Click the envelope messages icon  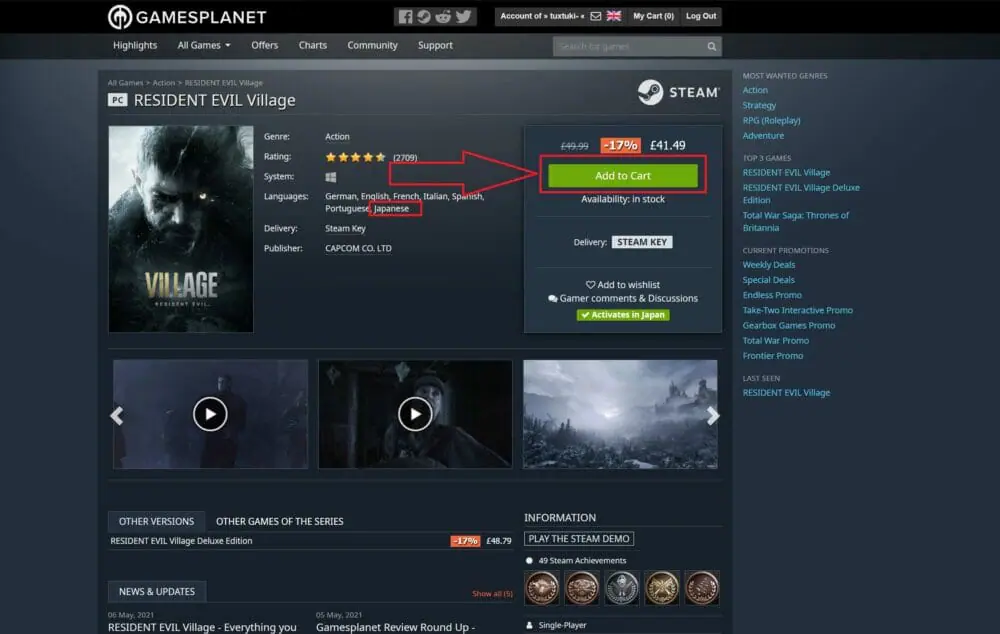[596, 16]
